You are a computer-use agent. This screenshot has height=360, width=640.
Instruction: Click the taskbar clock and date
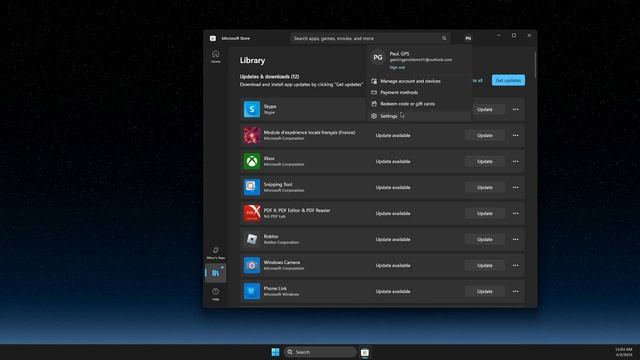tap(624, 352)
